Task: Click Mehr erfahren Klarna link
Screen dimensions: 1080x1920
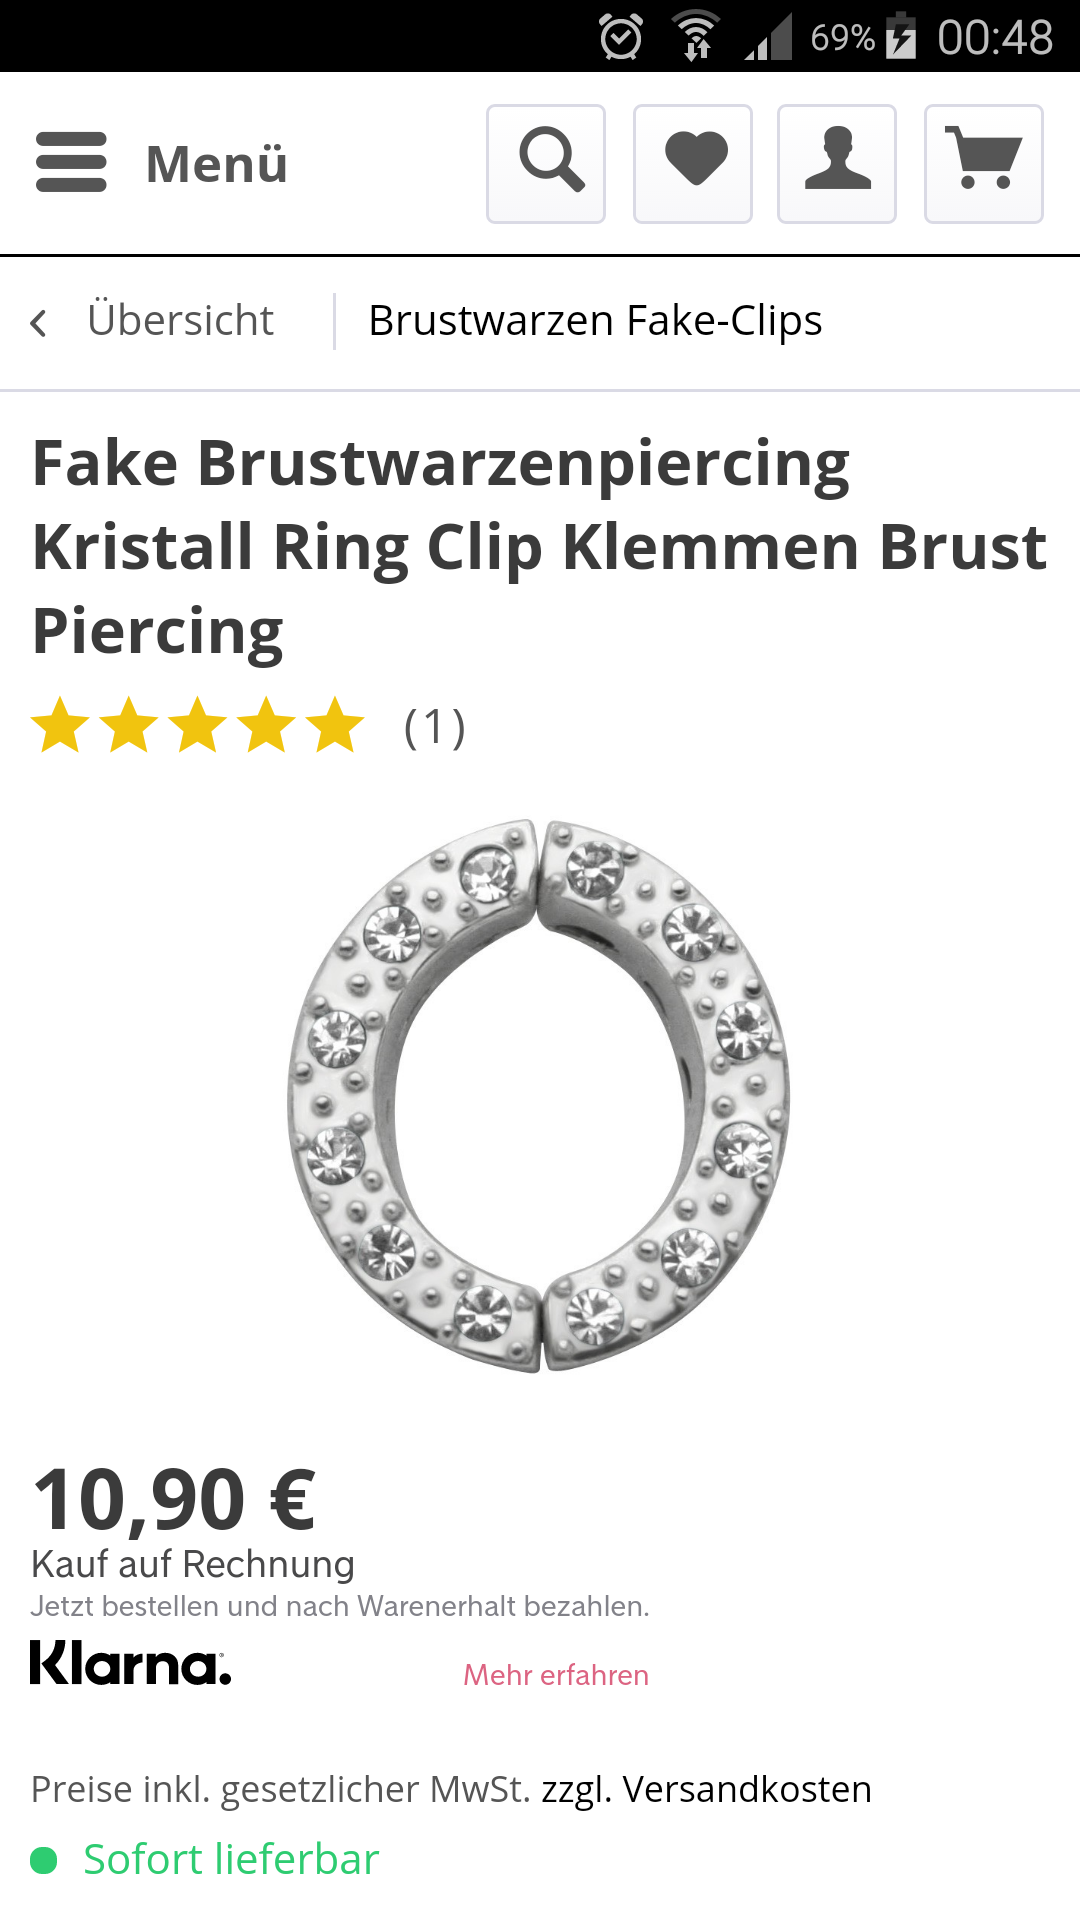Action: pyautogui.click(x=556, y=1675)
